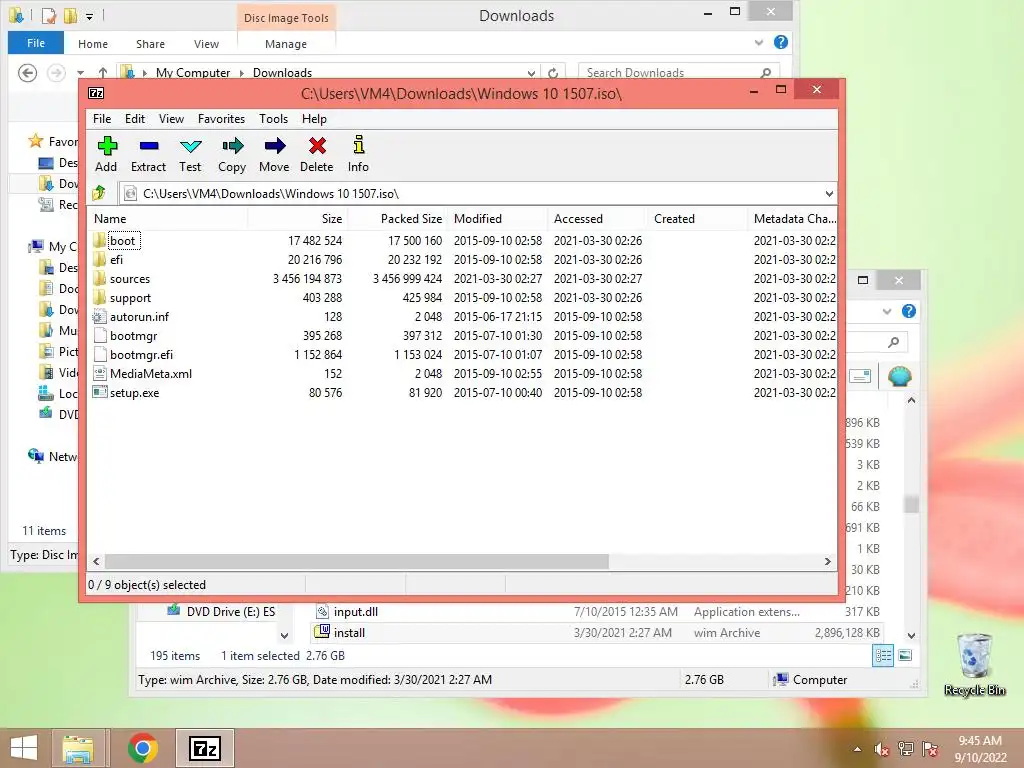
Task: Click the muted volume tray icon
Action: [x=882, y=749]
